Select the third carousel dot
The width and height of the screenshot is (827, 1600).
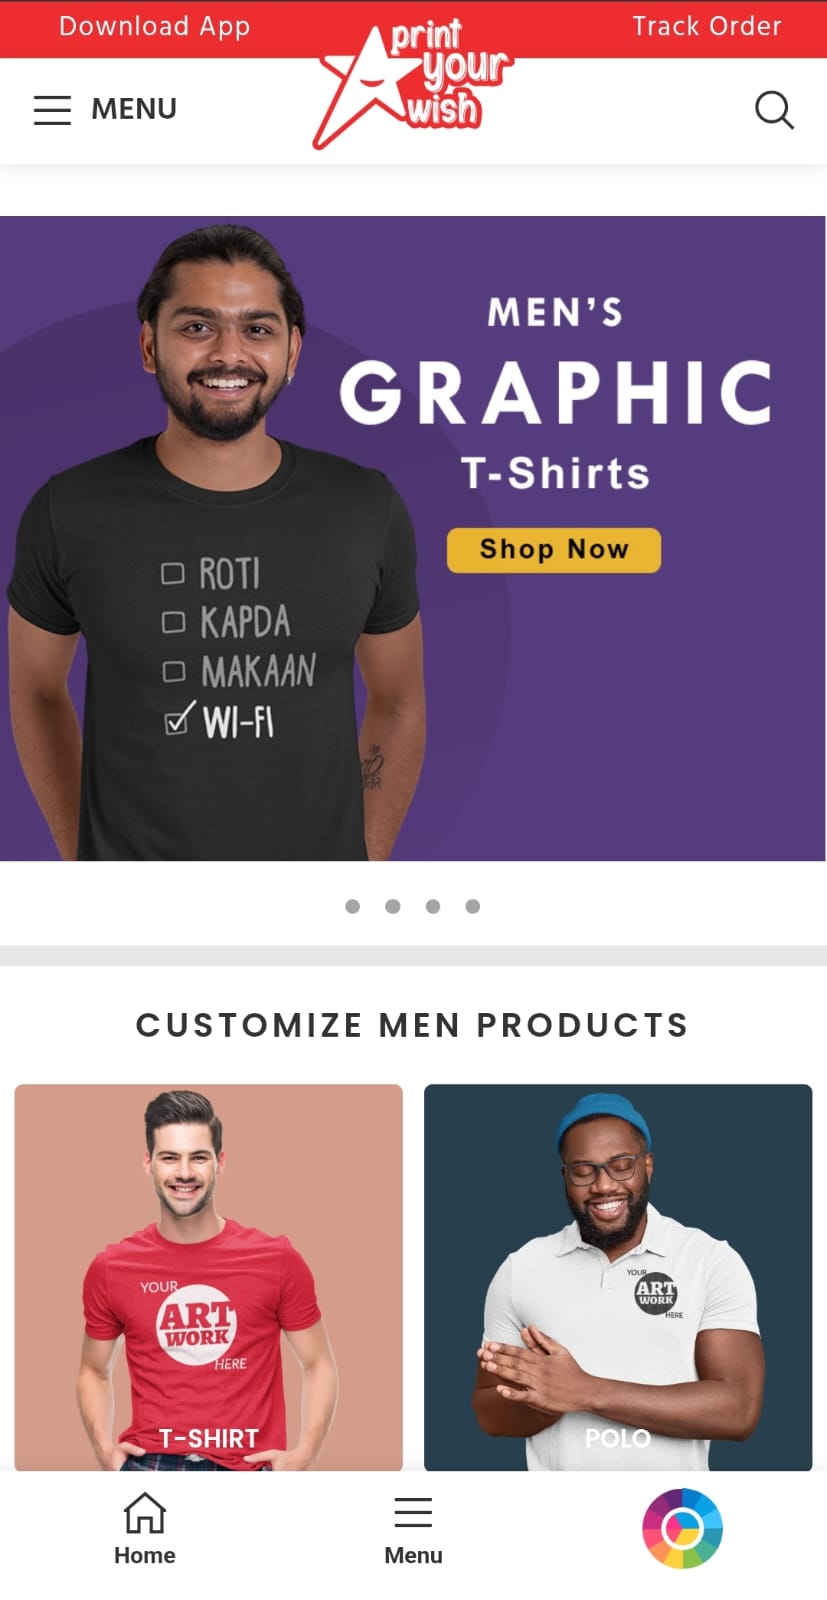(432, 906)
